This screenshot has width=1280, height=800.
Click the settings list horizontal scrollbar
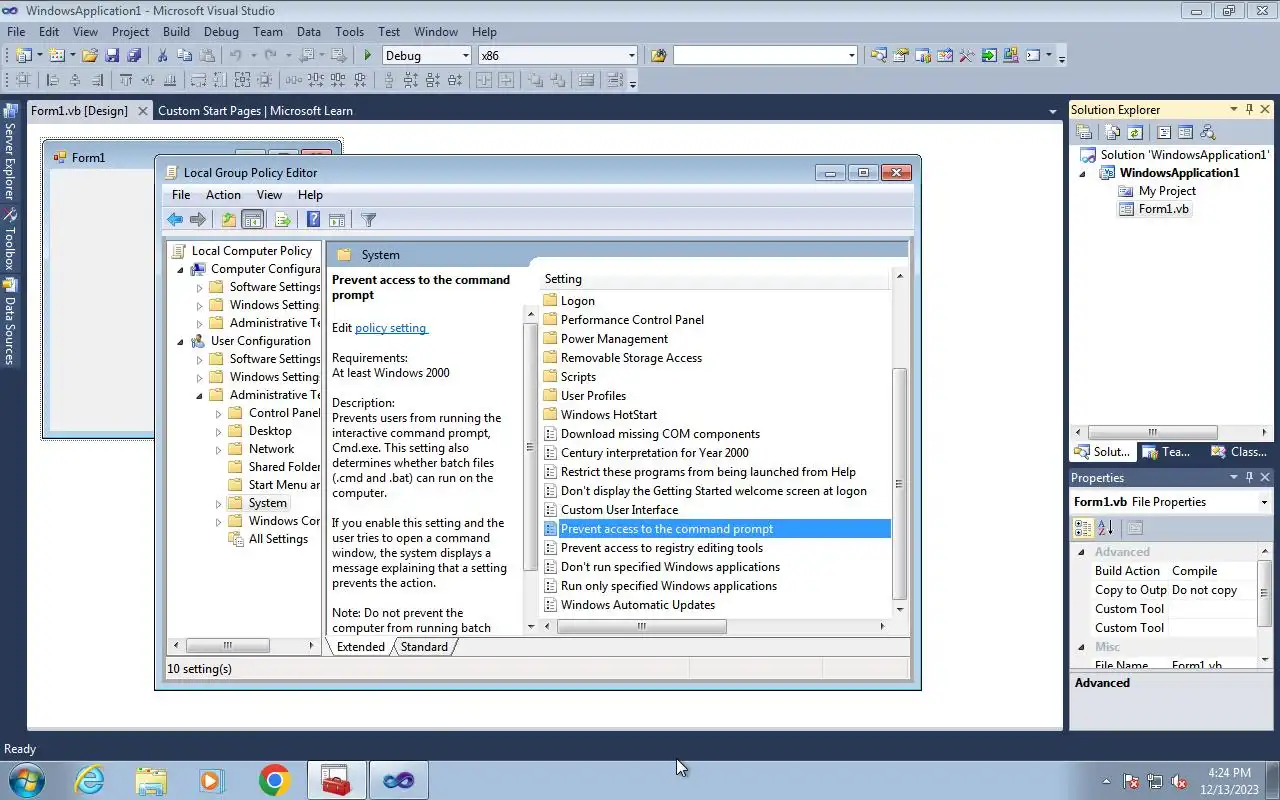[x=641, y=626]
